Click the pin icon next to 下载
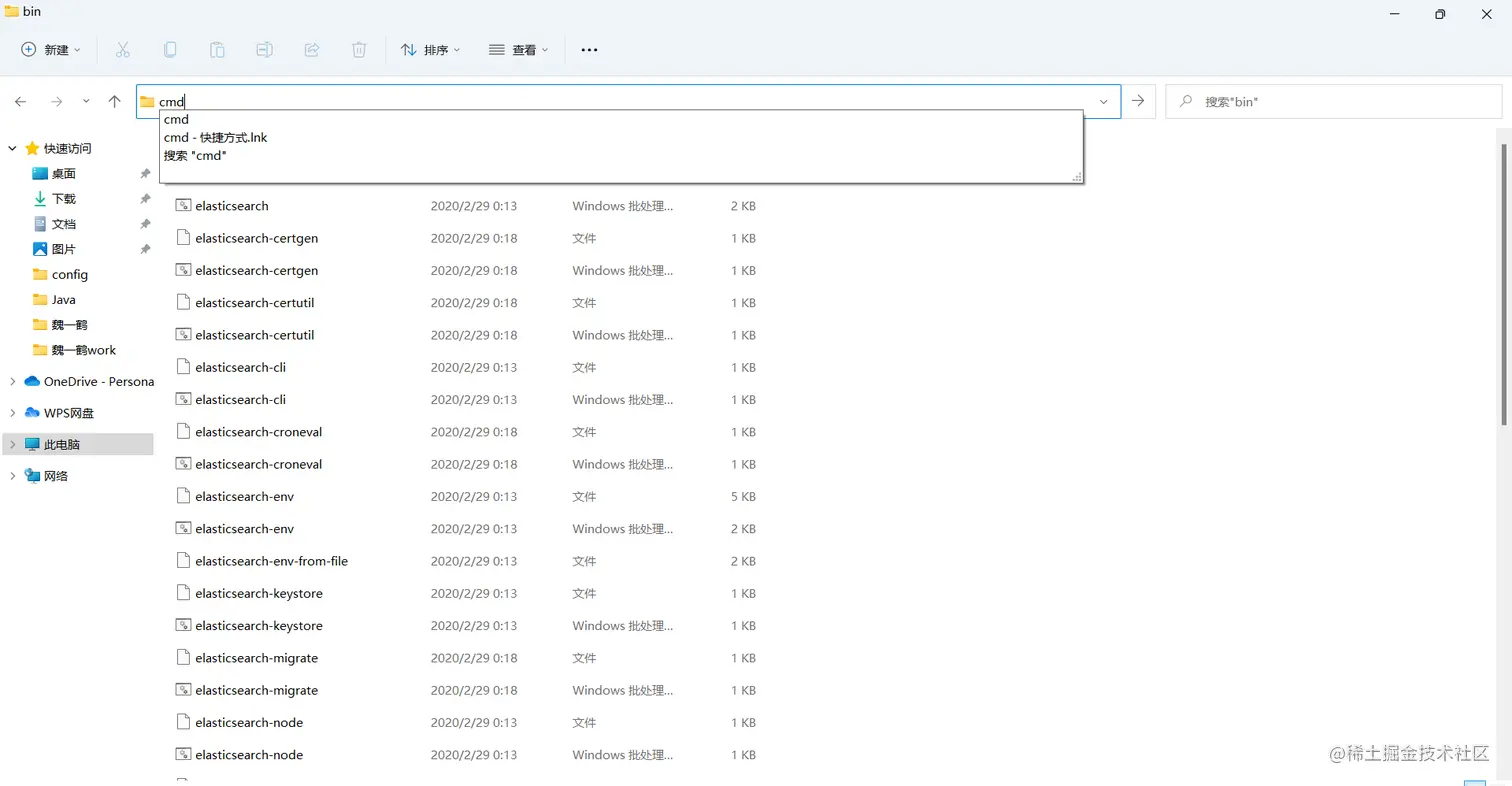This screenshot has height=786, width=1512. tap(145, 198)
